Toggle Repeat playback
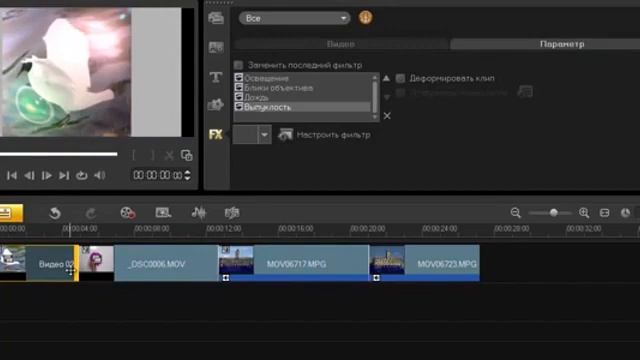 click(x=82, y=176)
